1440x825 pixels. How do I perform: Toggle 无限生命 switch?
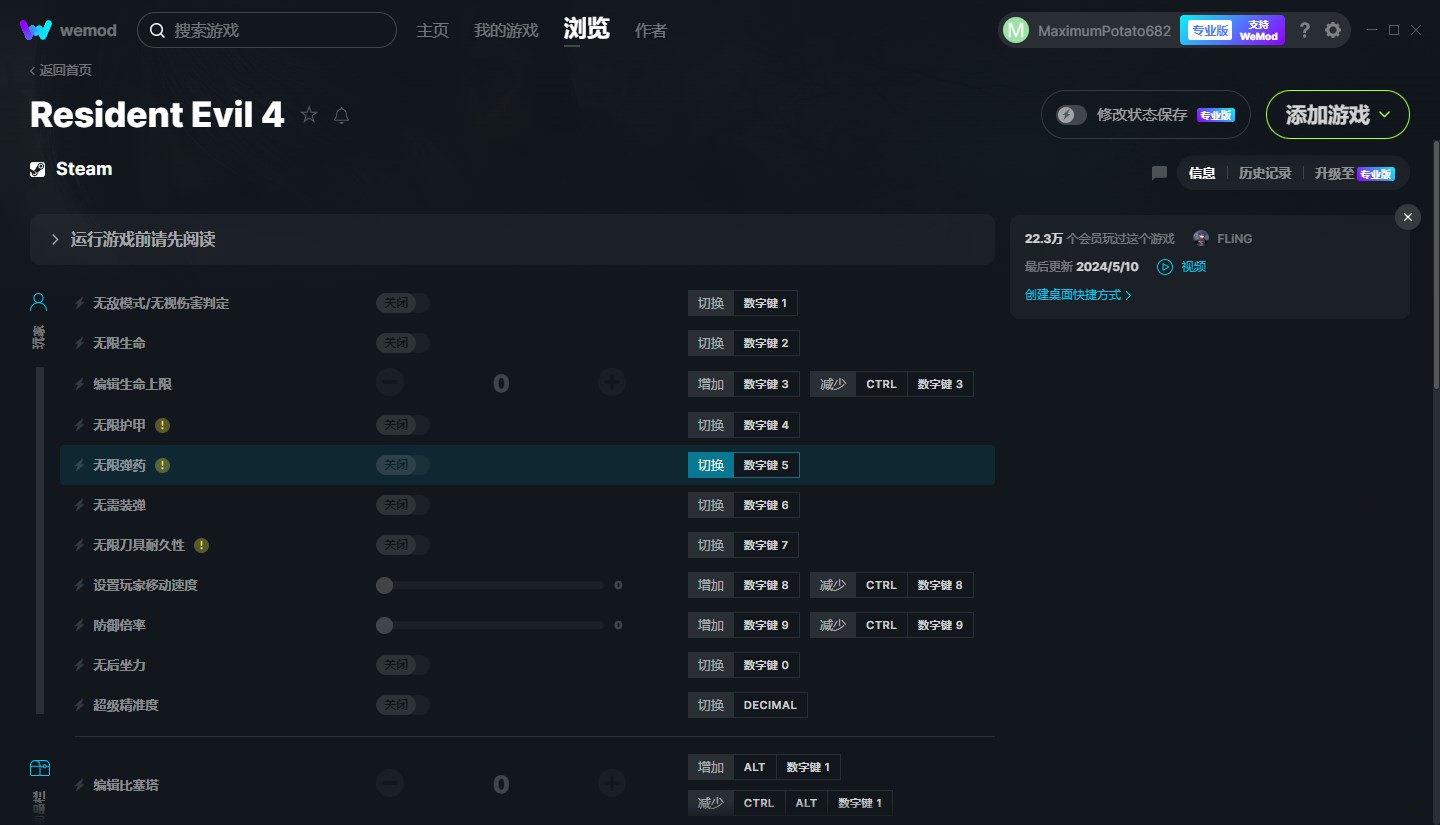click(403, 343)
